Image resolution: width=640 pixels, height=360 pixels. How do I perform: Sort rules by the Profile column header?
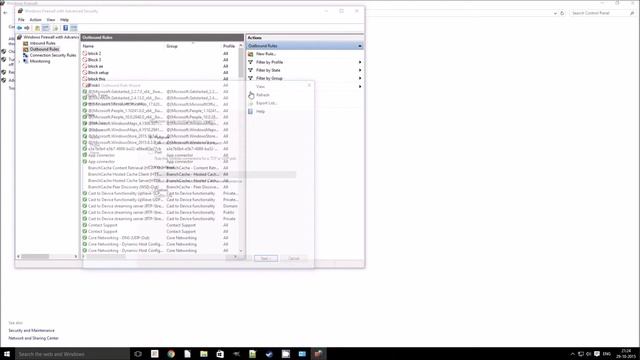229,46
